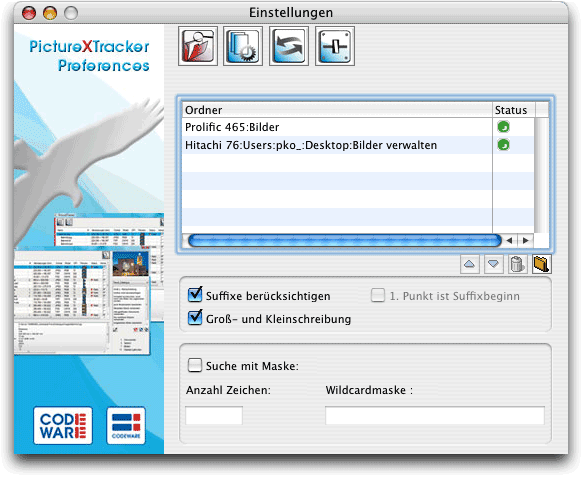The width and height of the screenshot is (582, 477).
Task: Close the Einstellungen window
Action: coord(29,13)
